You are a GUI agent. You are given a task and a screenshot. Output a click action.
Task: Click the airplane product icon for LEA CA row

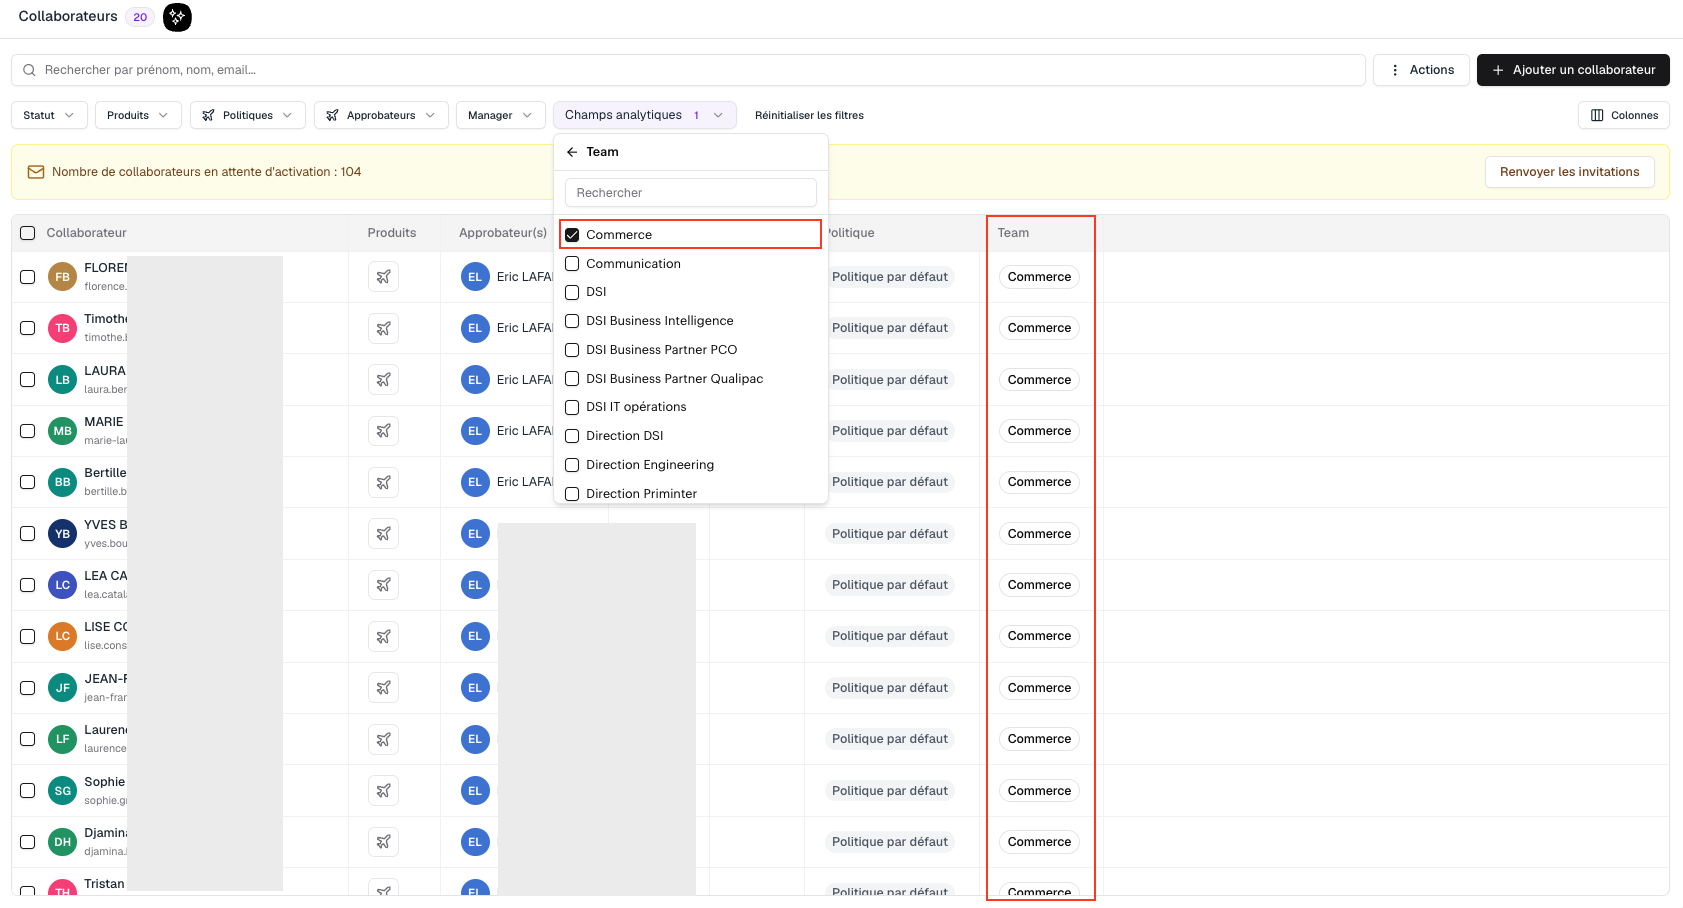[383, 585]
